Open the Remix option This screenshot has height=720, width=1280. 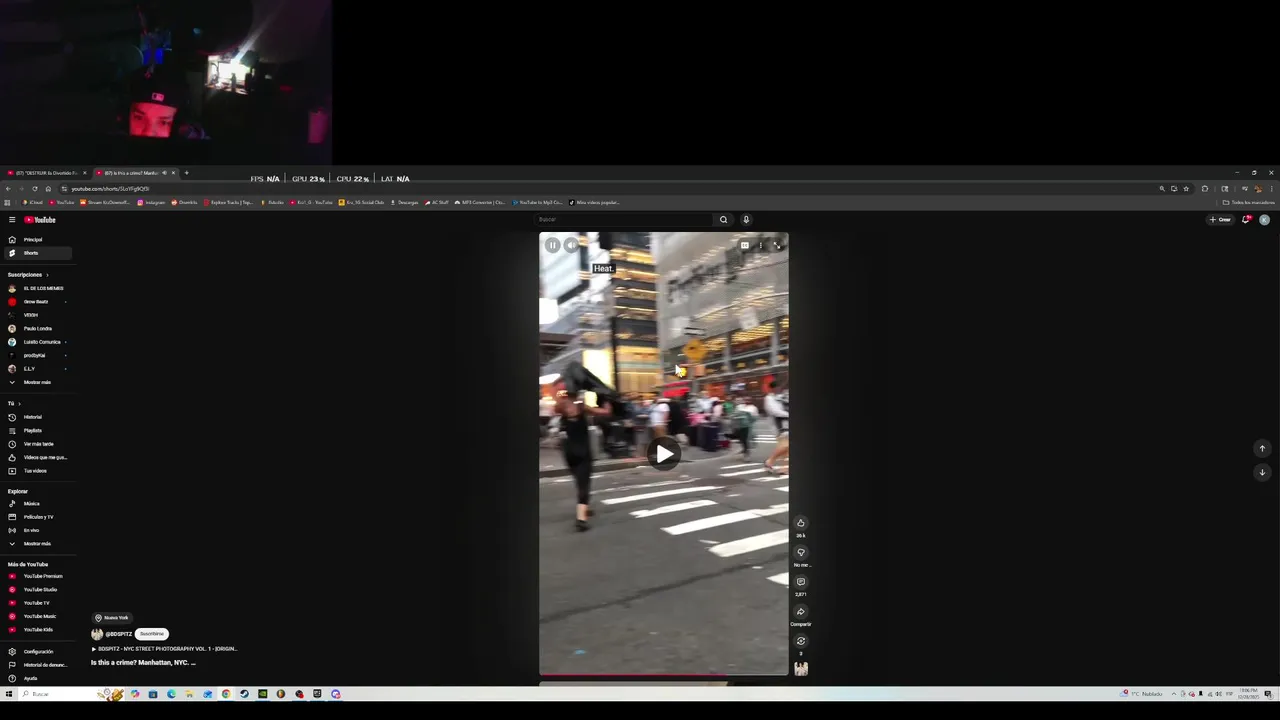click(801, 641)
